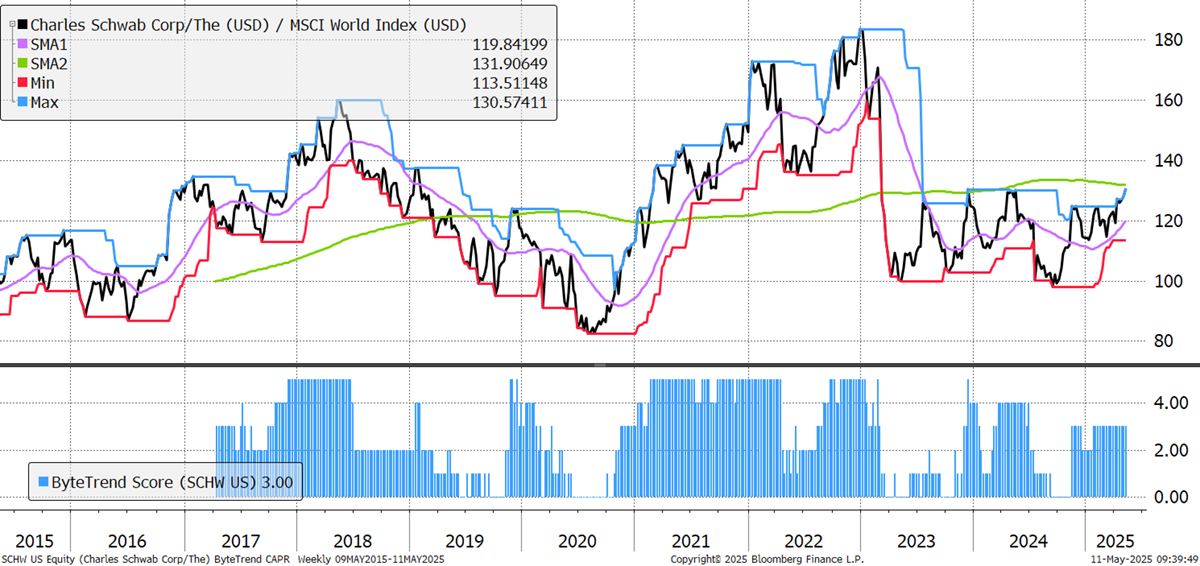
Task: Click the 2021 year label on time axis
Action: tap(691, 539)
